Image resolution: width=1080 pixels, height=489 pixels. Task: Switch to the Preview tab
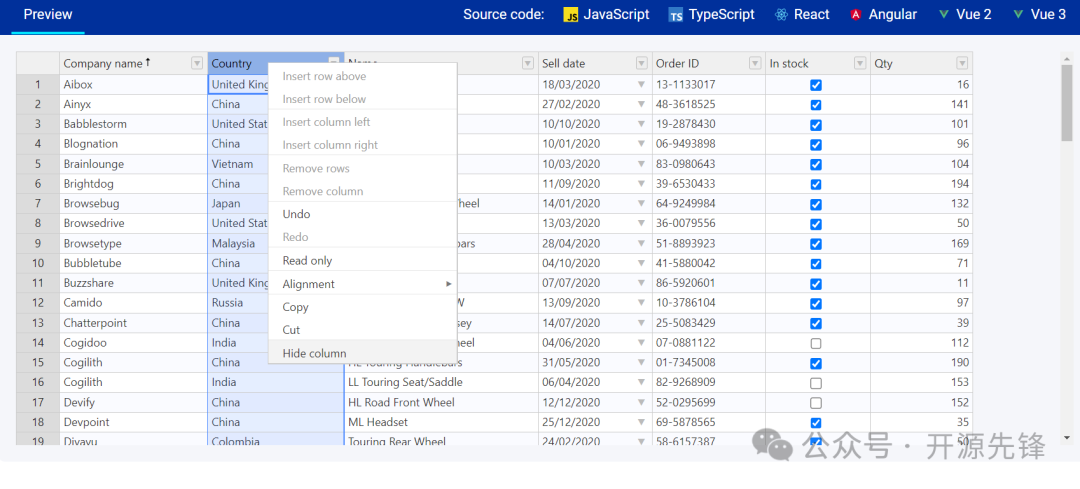tap(48, 15)
